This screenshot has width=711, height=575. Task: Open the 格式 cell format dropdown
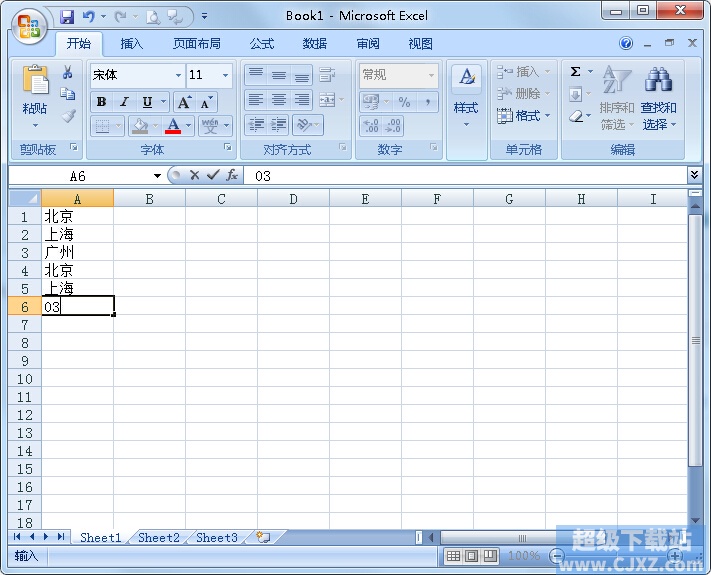pyautogui.click(x=523, y=116)
